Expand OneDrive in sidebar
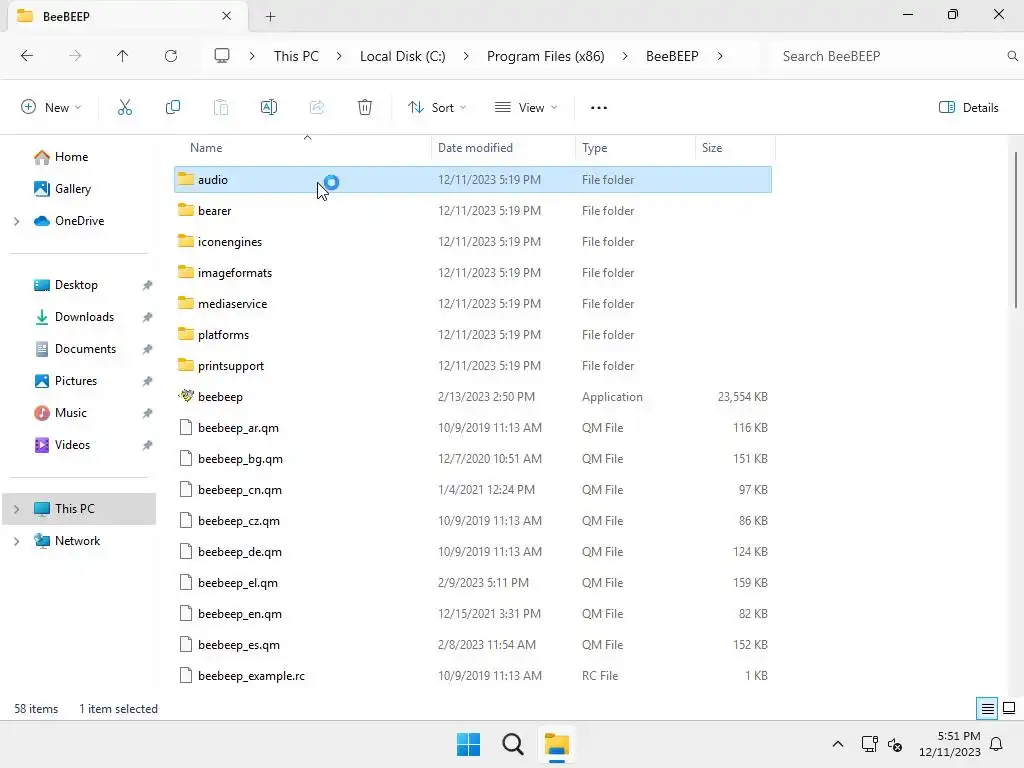The width and height of the screenshot is (1024, 768). 16,221
